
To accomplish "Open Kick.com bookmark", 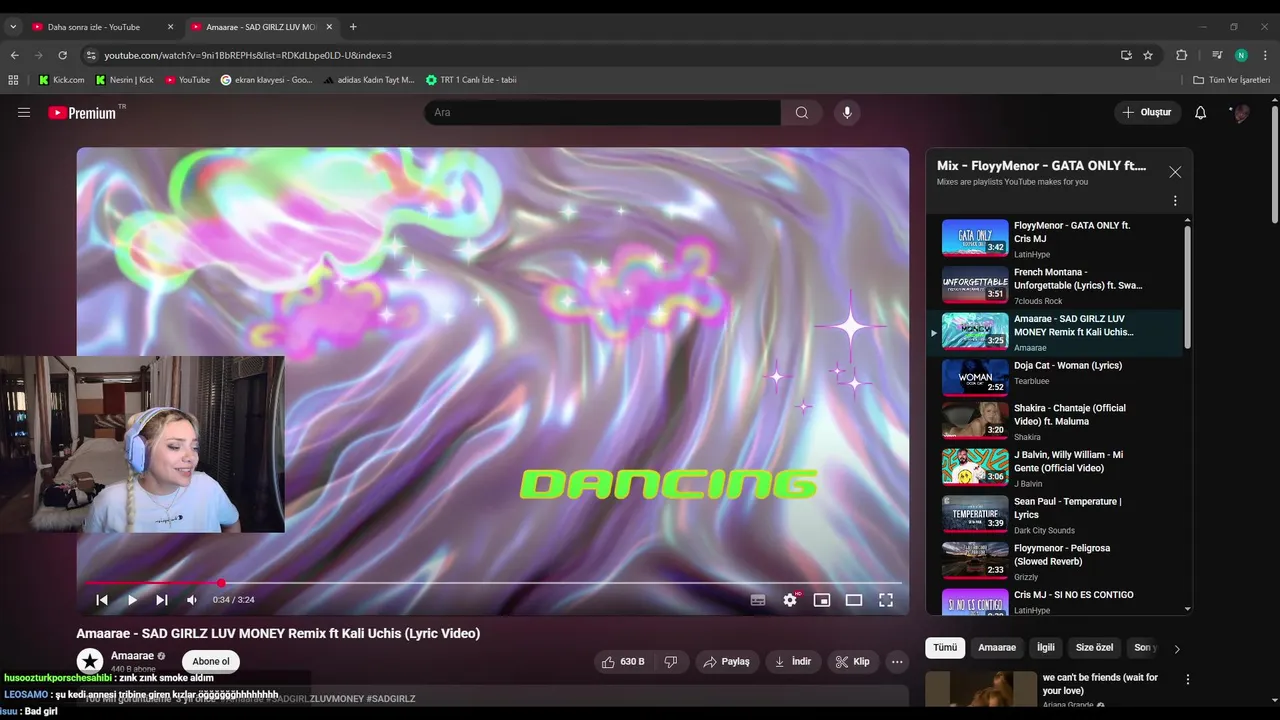I will tap(62, 80).
